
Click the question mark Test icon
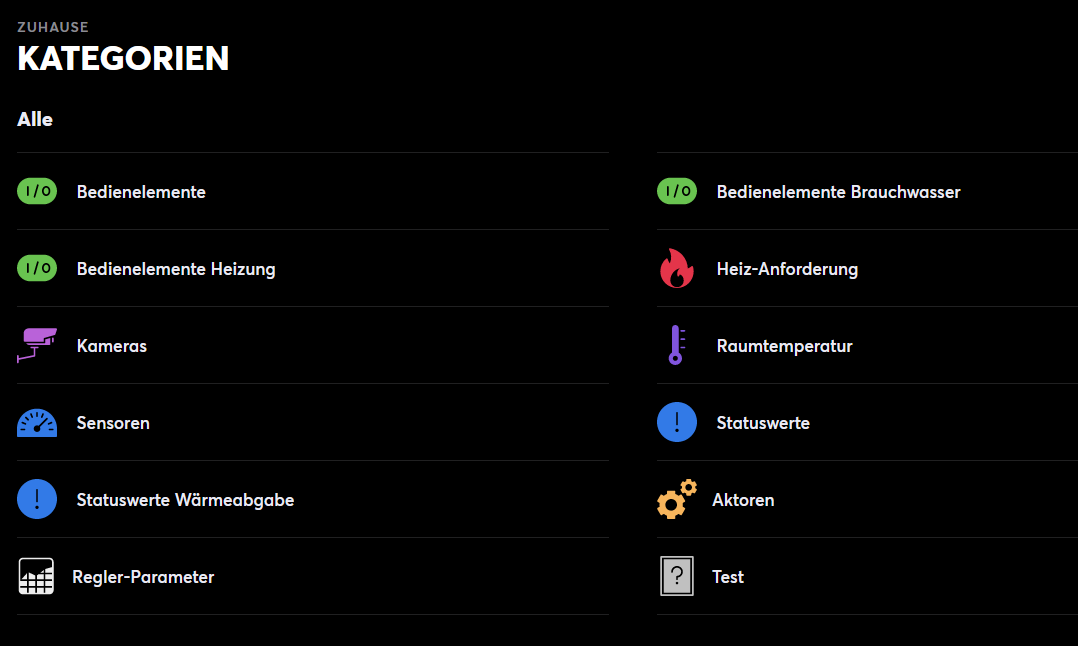677,577
